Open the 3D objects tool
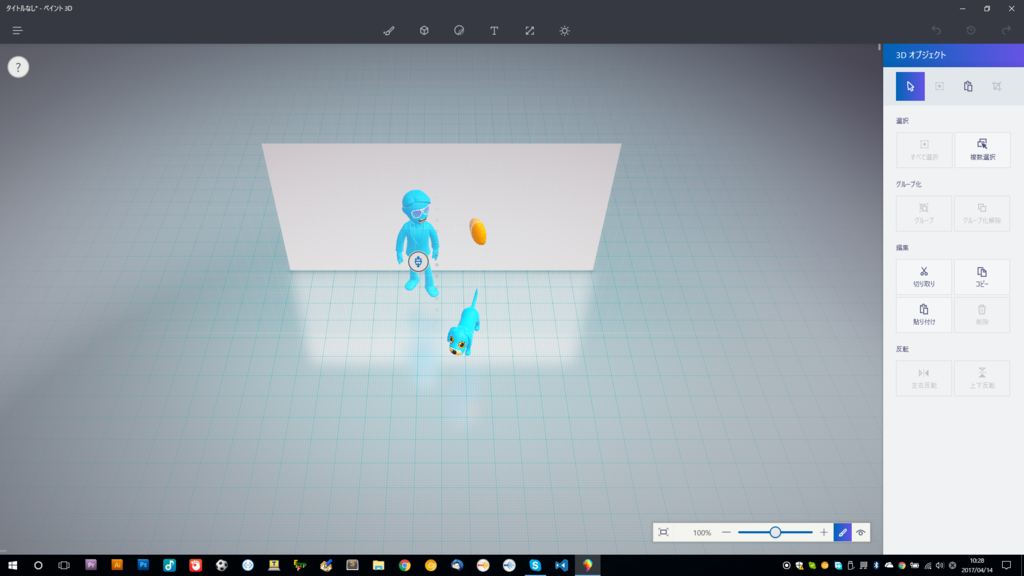This screenshot has width=1024, height=576. click(424, 31)
